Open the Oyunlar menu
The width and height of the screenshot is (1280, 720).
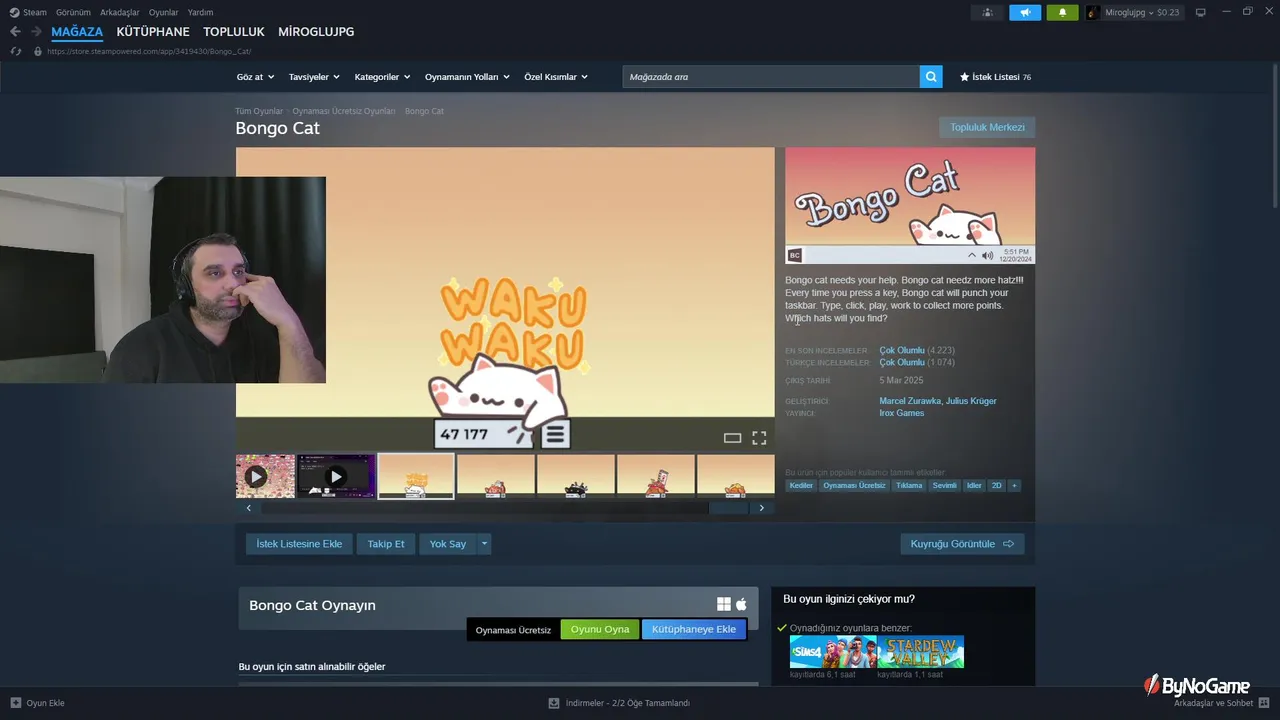(163, 12)
